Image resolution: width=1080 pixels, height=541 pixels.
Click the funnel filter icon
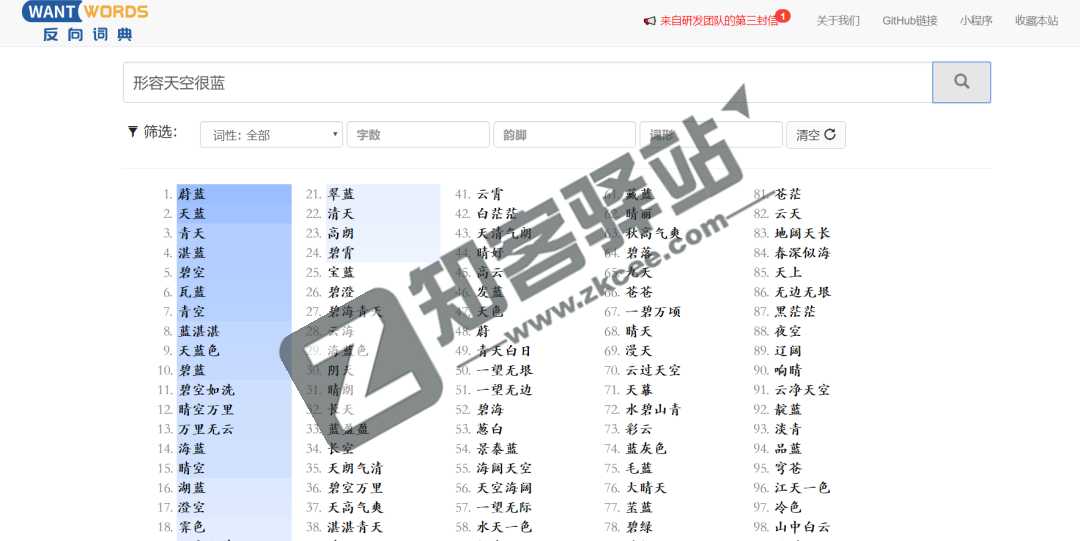coord(133,132)
